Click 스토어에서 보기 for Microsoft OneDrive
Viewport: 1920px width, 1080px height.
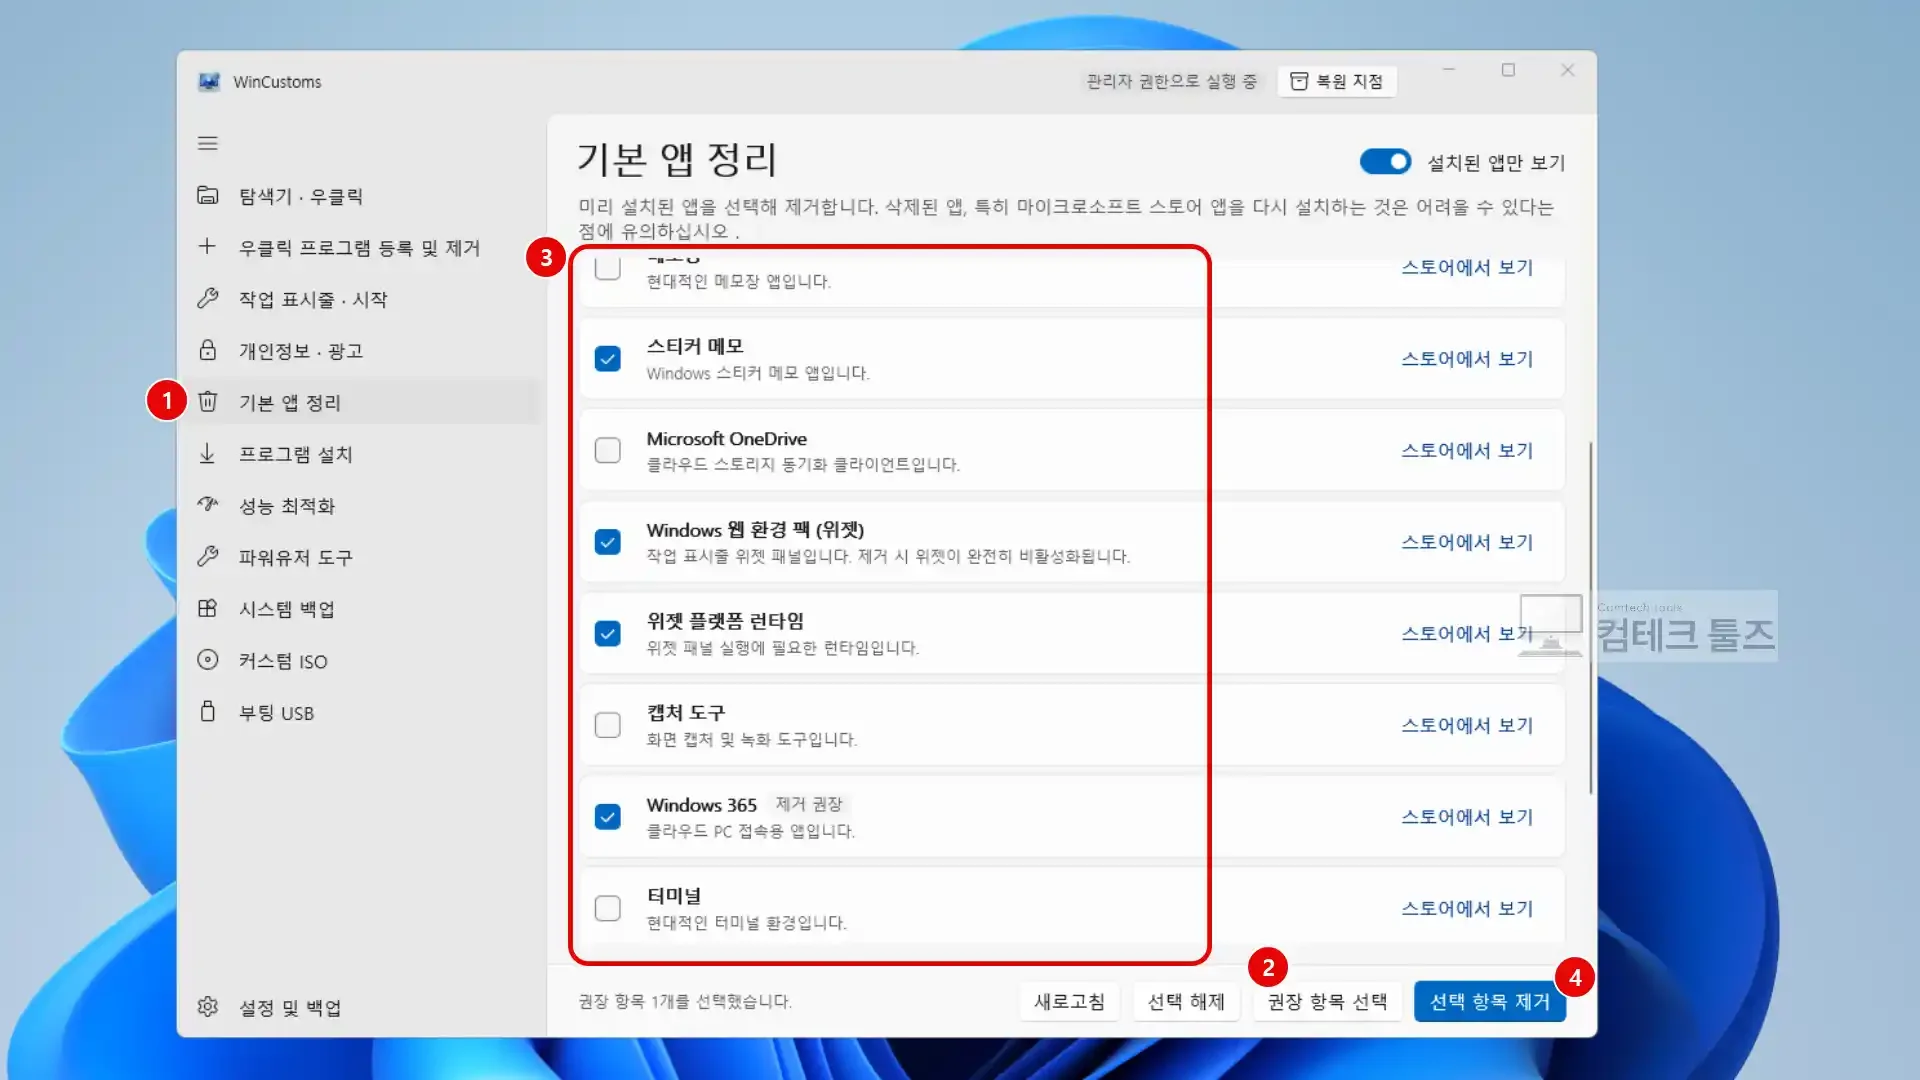click(x=1467, y=450)
